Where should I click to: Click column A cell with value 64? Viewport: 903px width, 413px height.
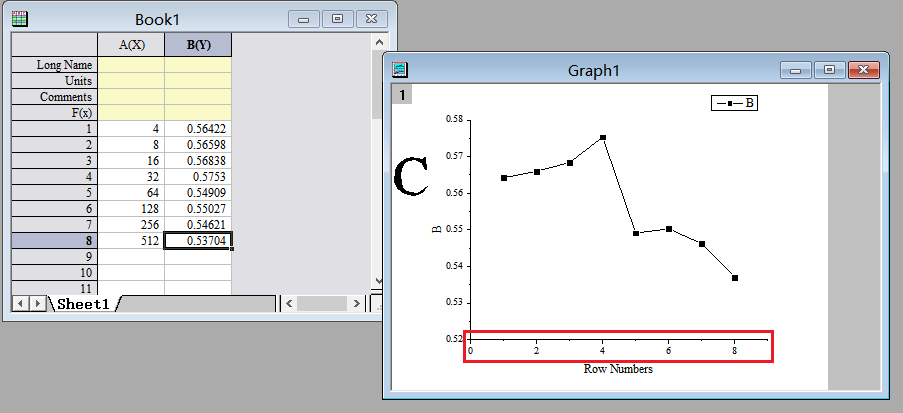click(x=131, y=192)
